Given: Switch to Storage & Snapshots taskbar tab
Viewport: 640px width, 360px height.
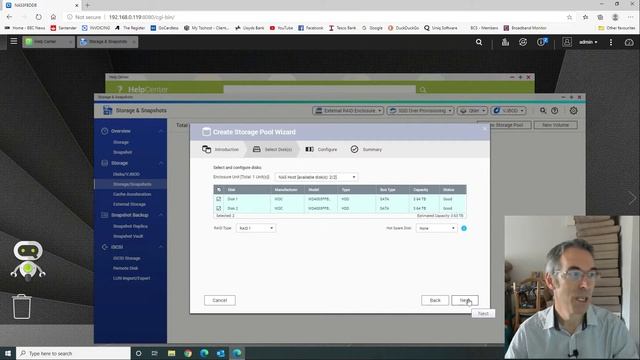Looking at the screenshot, I should pos(108,42).
